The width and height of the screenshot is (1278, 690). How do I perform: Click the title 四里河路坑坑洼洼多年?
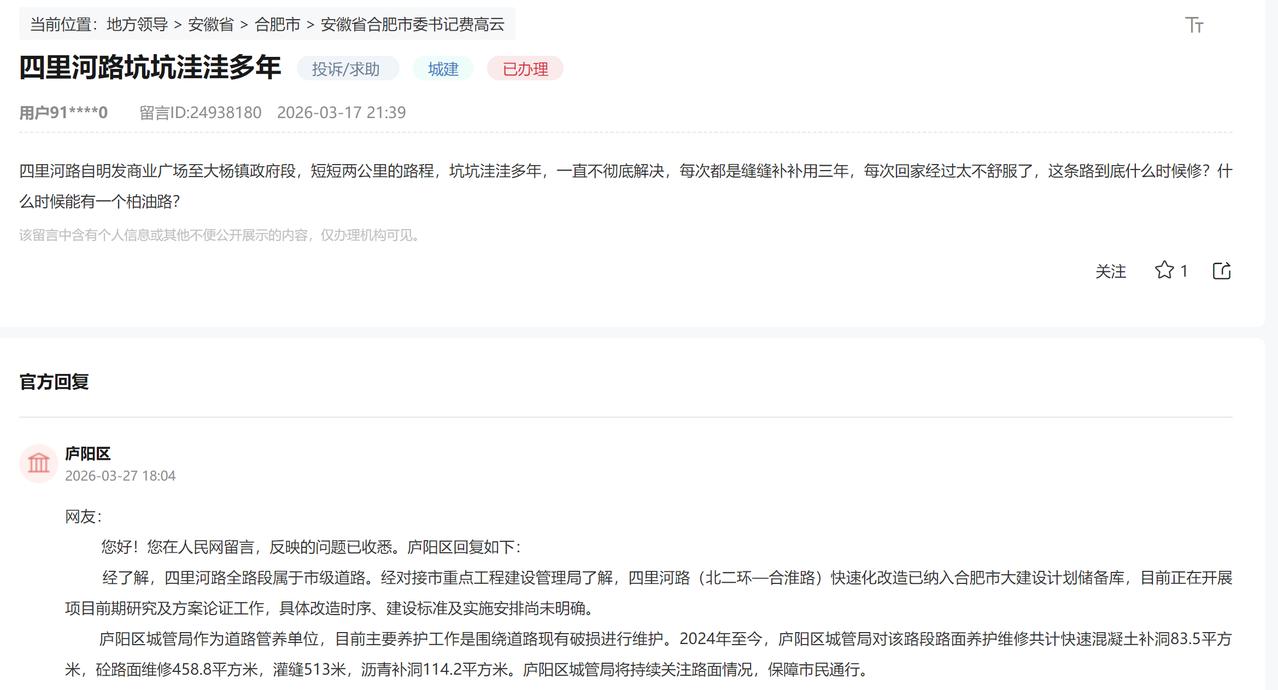tap(146, 67)
